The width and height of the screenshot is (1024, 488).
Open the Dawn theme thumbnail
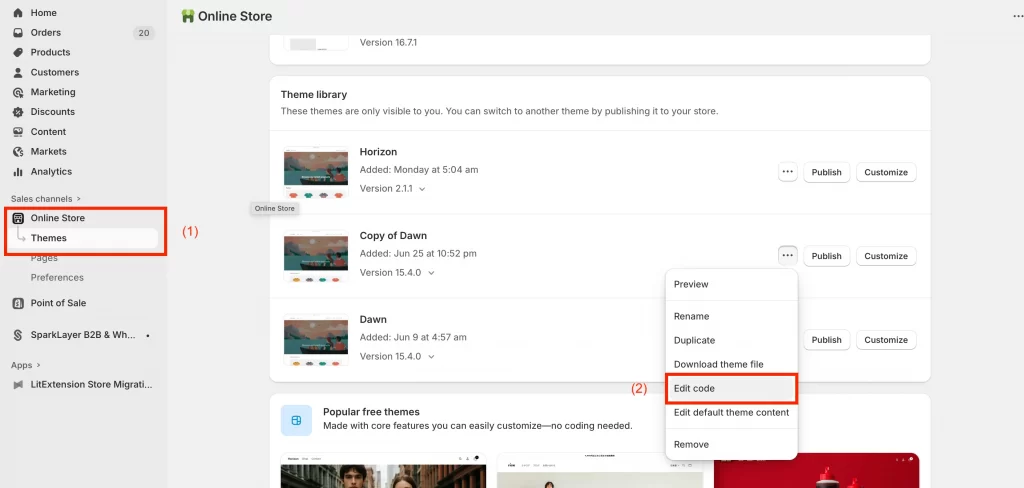tap(315, 340)
